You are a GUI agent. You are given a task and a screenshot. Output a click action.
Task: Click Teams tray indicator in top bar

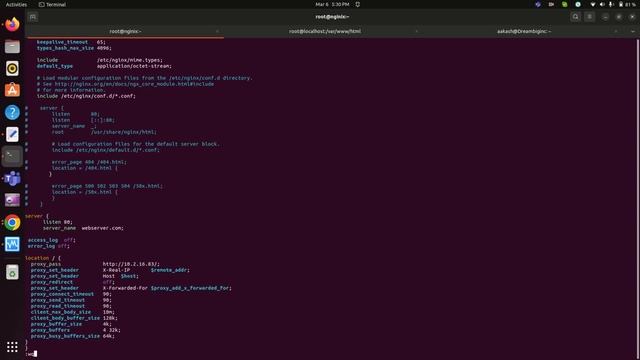pyautogui.click(x=538, y=4)
